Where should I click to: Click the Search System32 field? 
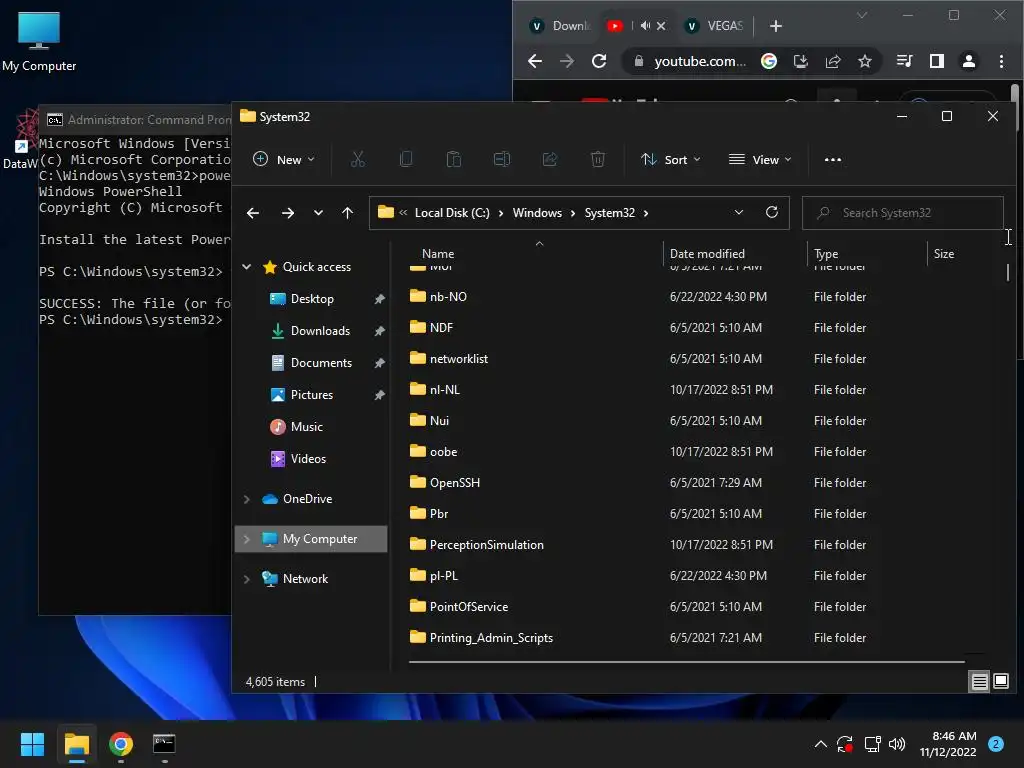pyautogui.click(x=903, y=213)
